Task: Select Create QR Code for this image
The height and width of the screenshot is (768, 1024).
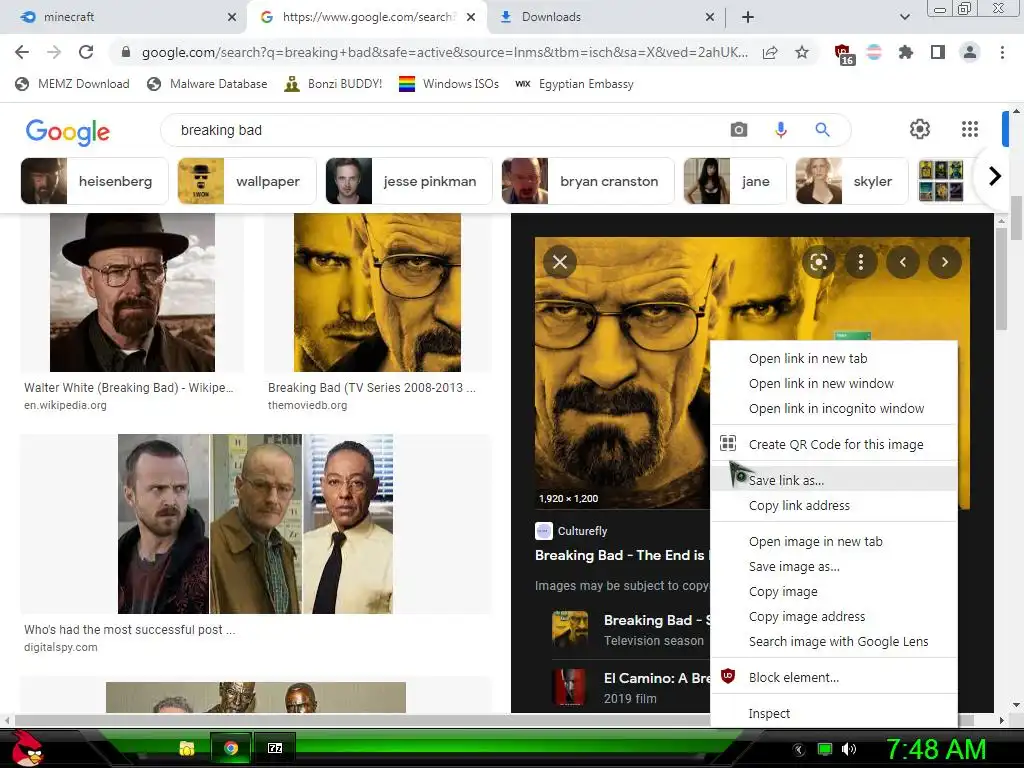Action: point(833,444)
